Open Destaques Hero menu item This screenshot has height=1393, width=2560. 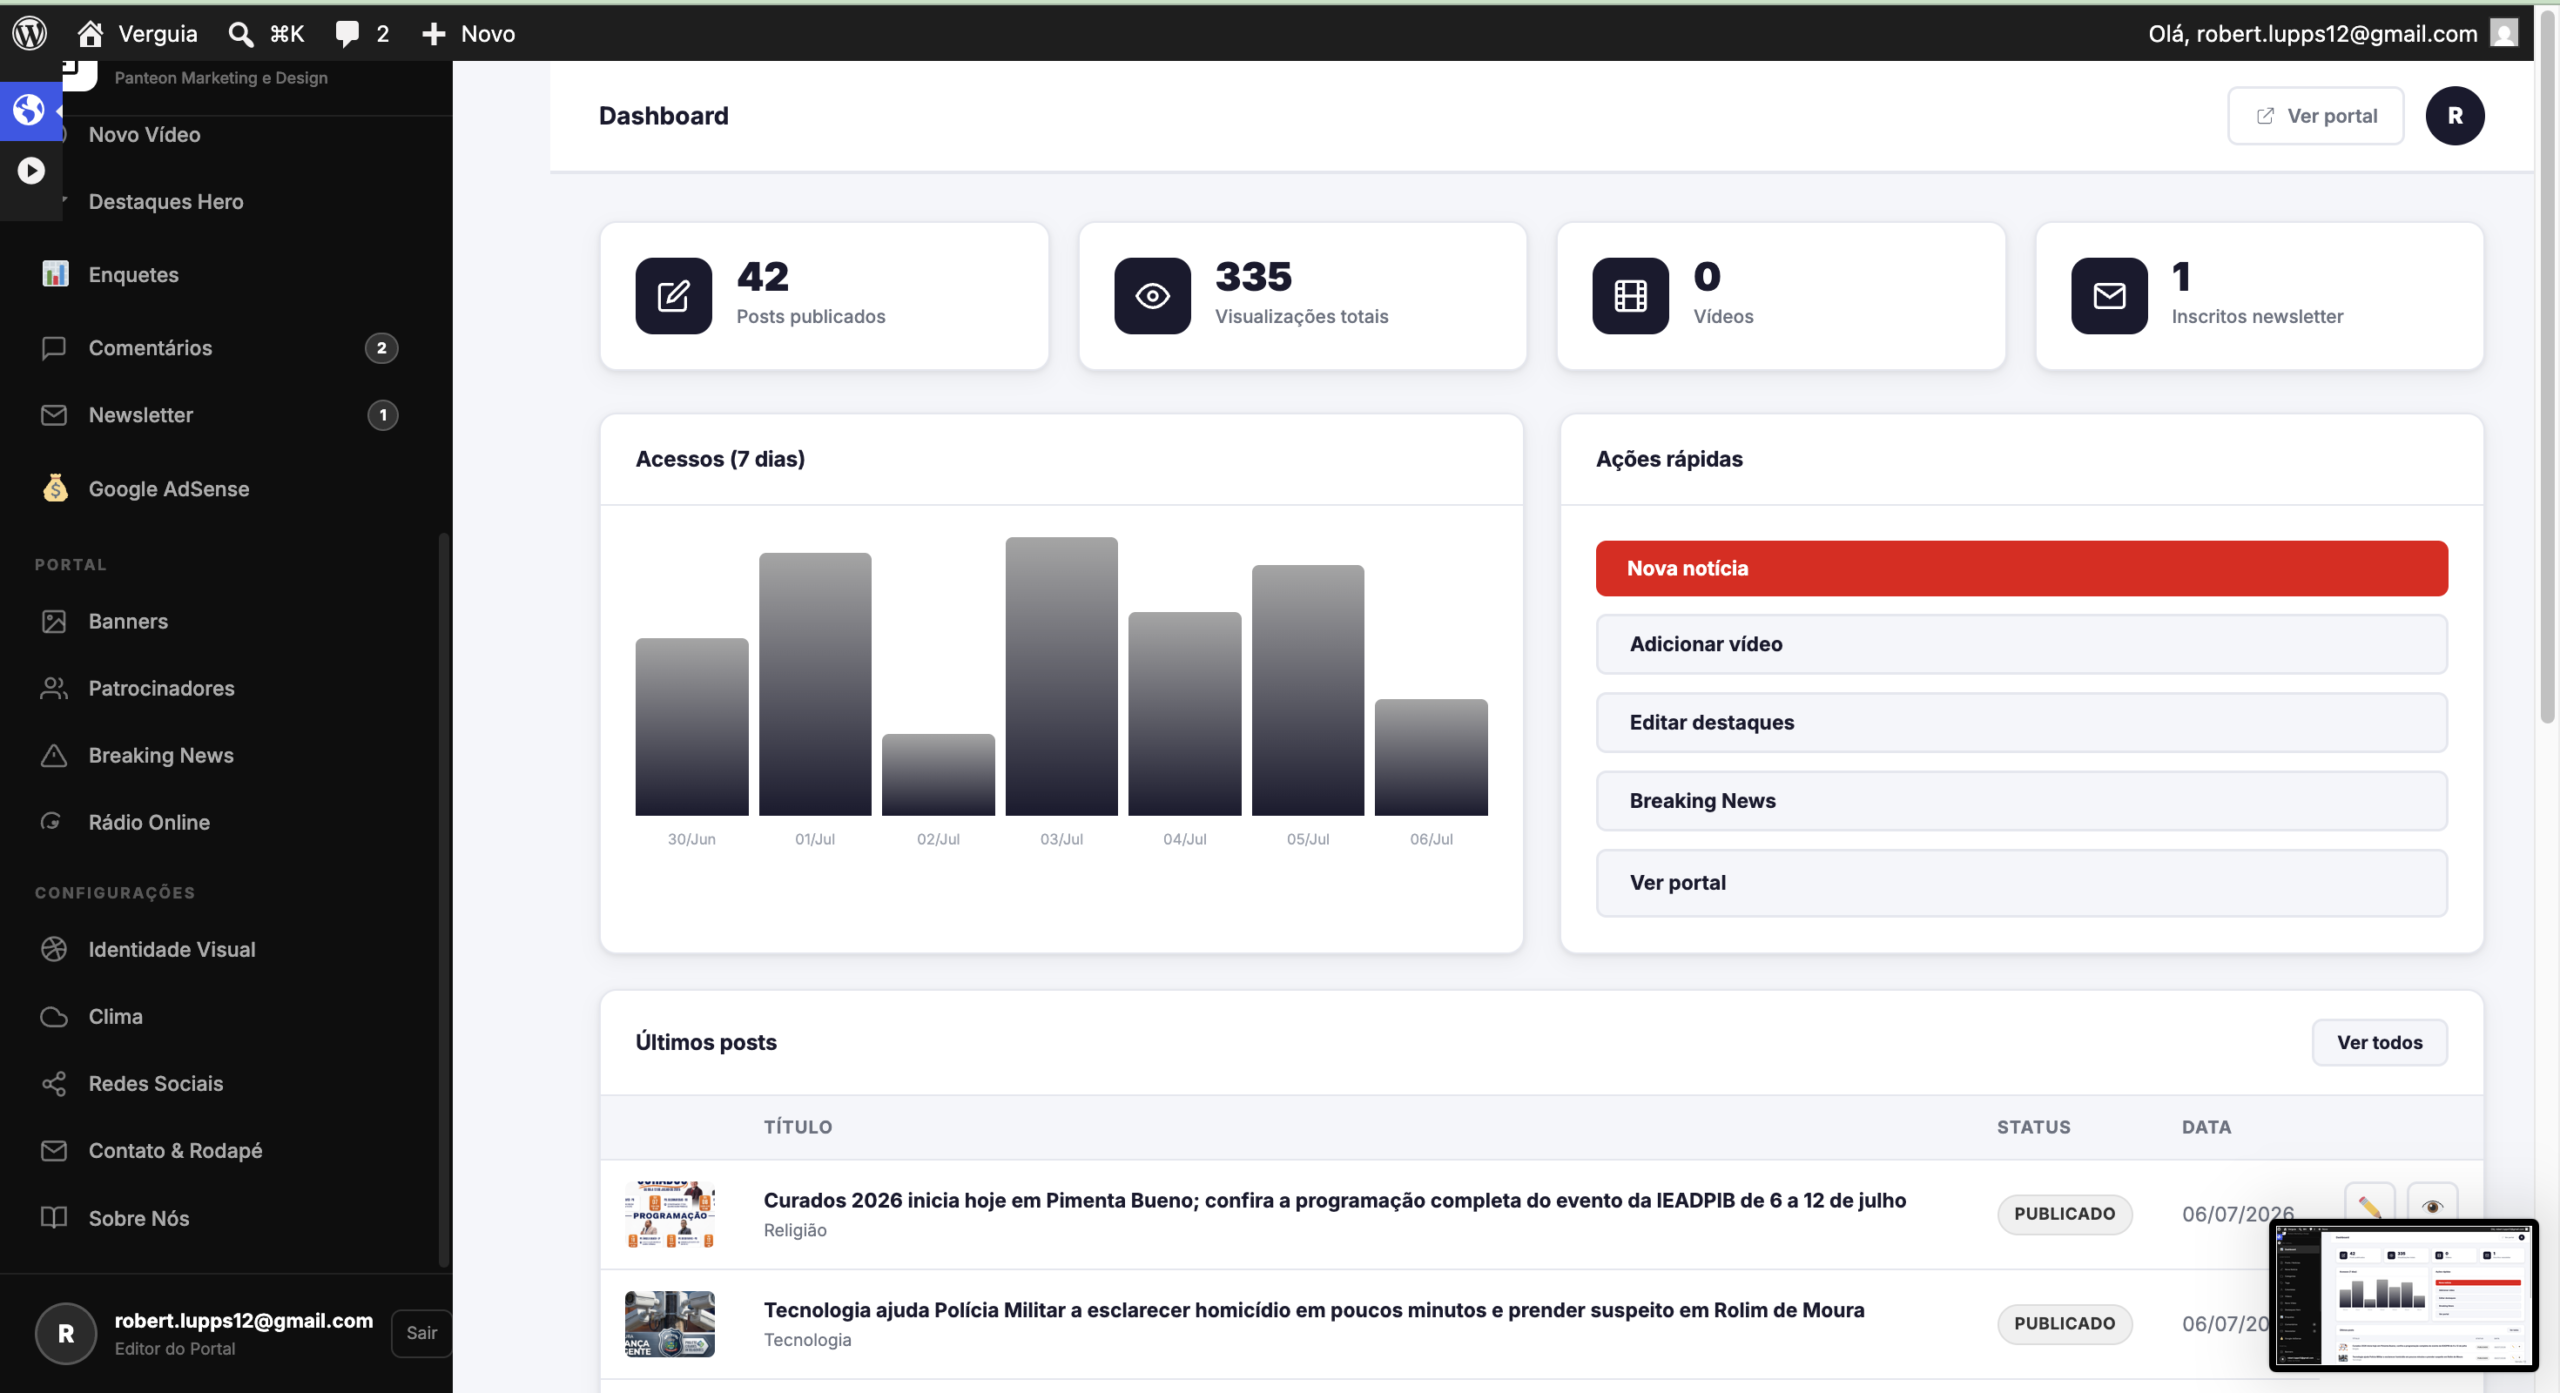(x=166, y=201)
